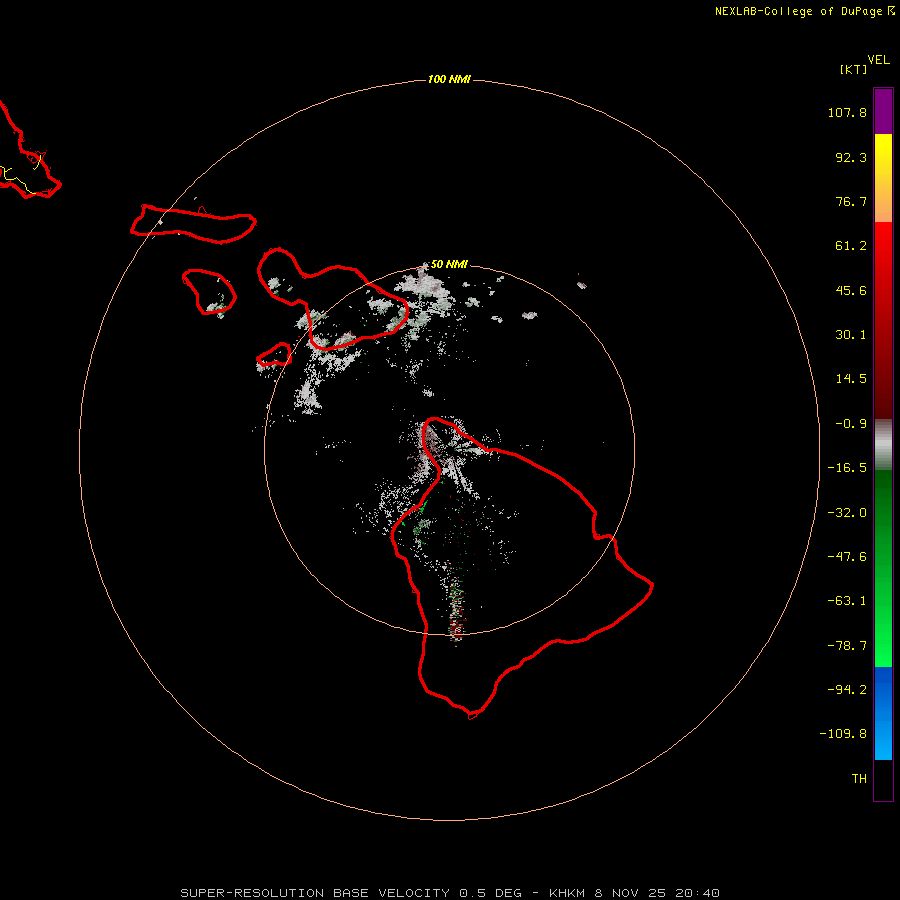
Task: Click the 92.3 velocity scale value
Action: 851,157
